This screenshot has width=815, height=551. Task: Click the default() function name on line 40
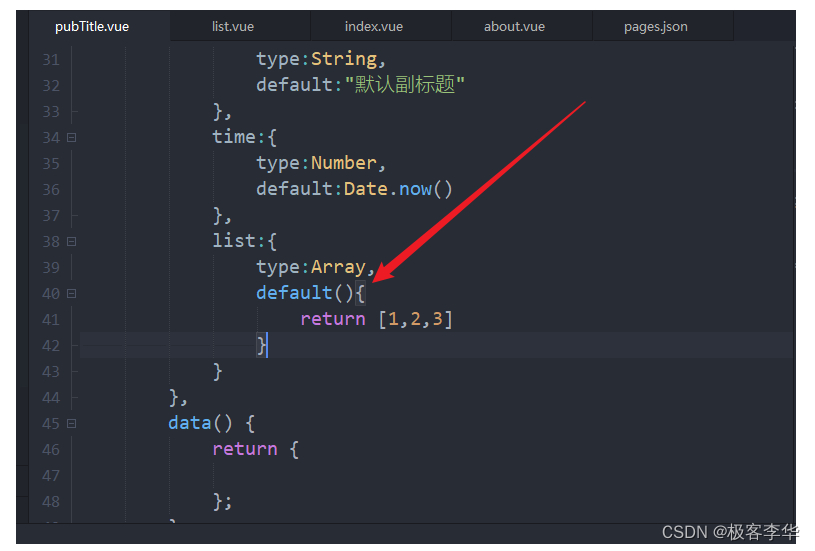pos(294,293)
